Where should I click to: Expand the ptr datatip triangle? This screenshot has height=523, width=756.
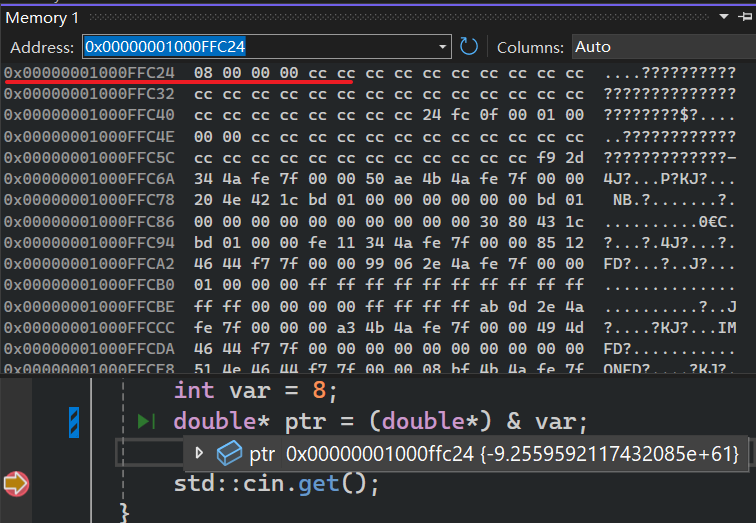199,453
